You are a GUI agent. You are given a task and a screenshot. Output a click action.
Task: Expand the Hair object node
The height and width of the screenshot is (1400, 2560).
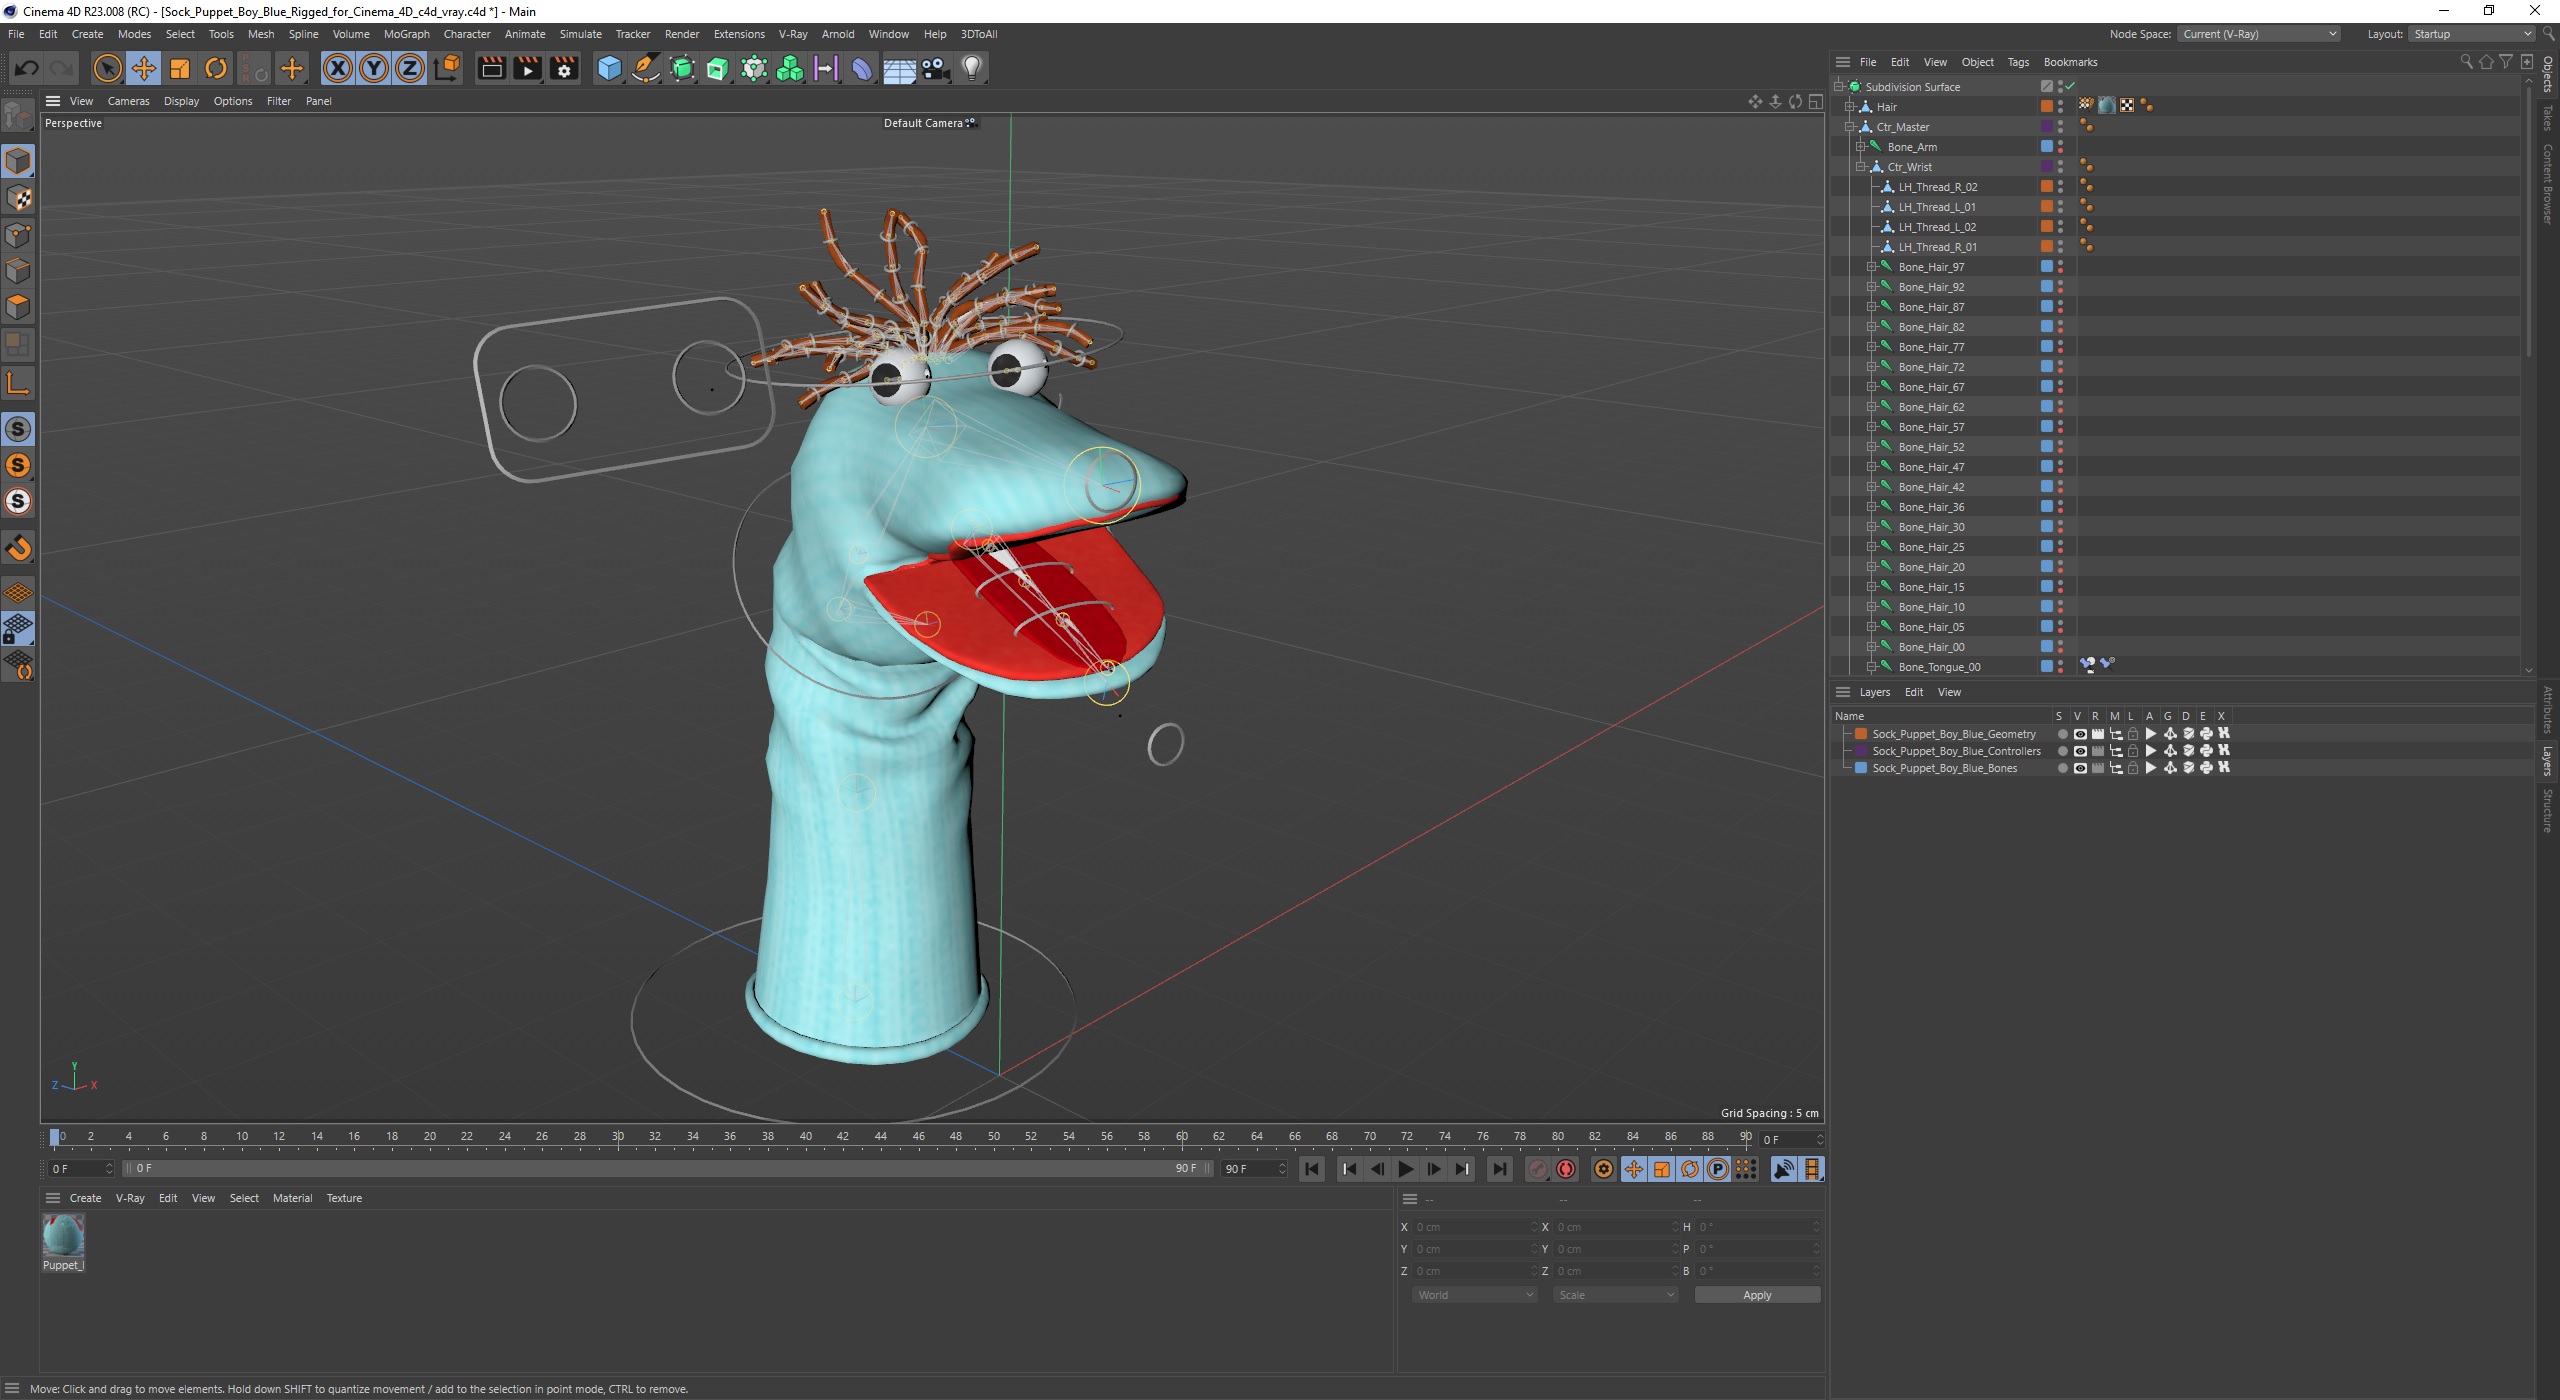click(1849, 107)
